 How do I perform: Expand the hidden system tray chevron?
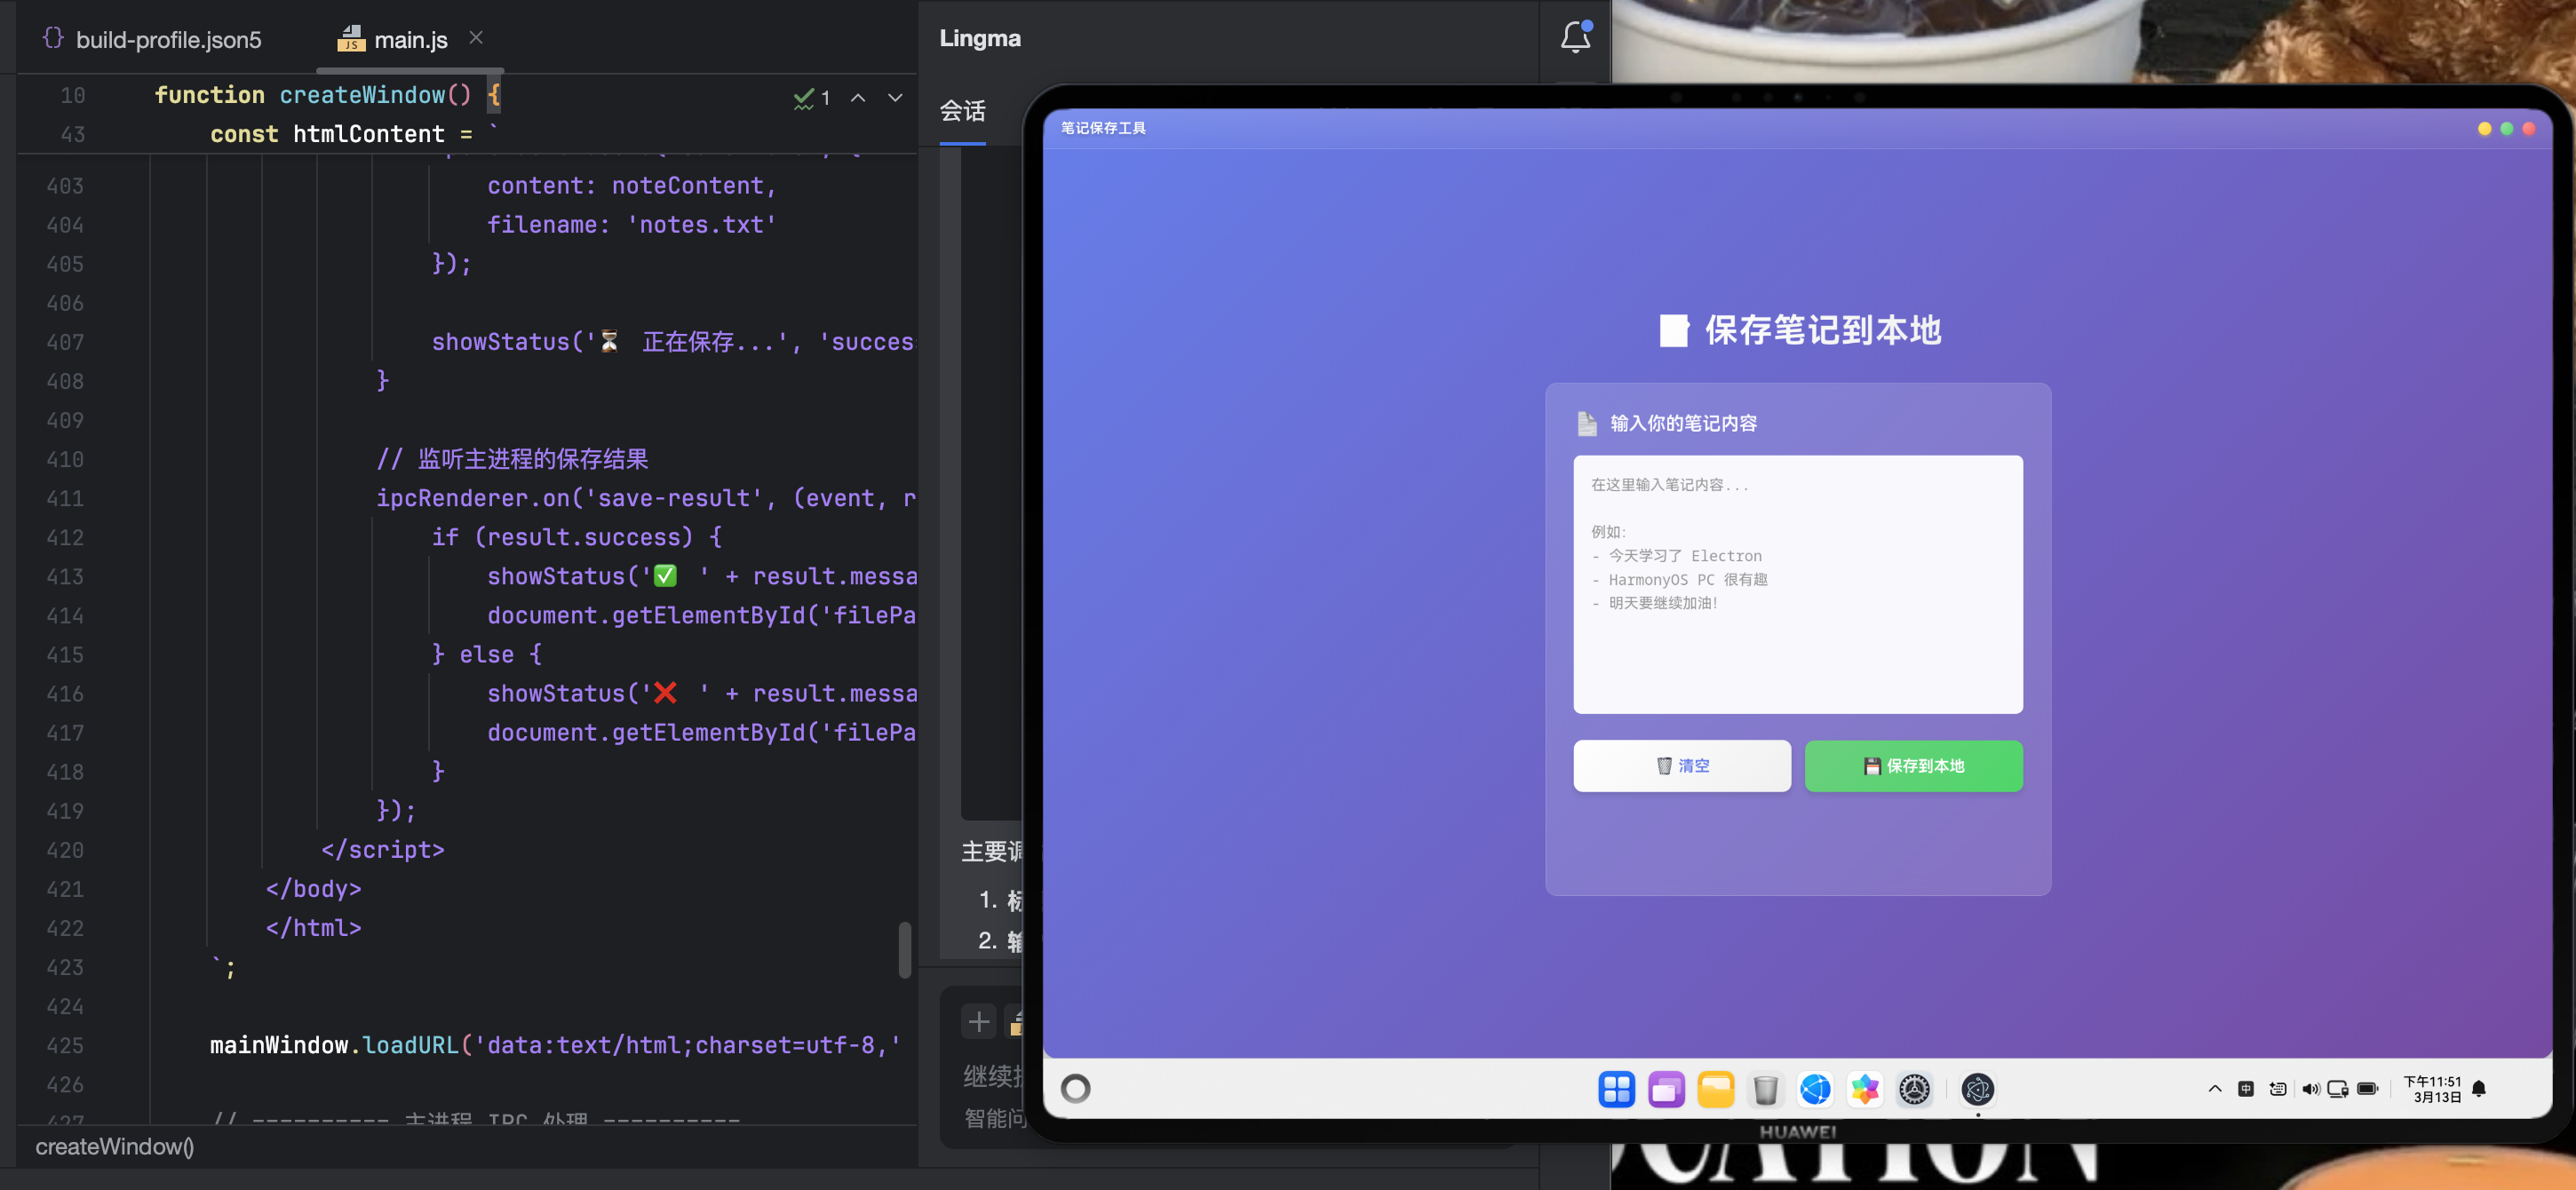point(2214,1089)
